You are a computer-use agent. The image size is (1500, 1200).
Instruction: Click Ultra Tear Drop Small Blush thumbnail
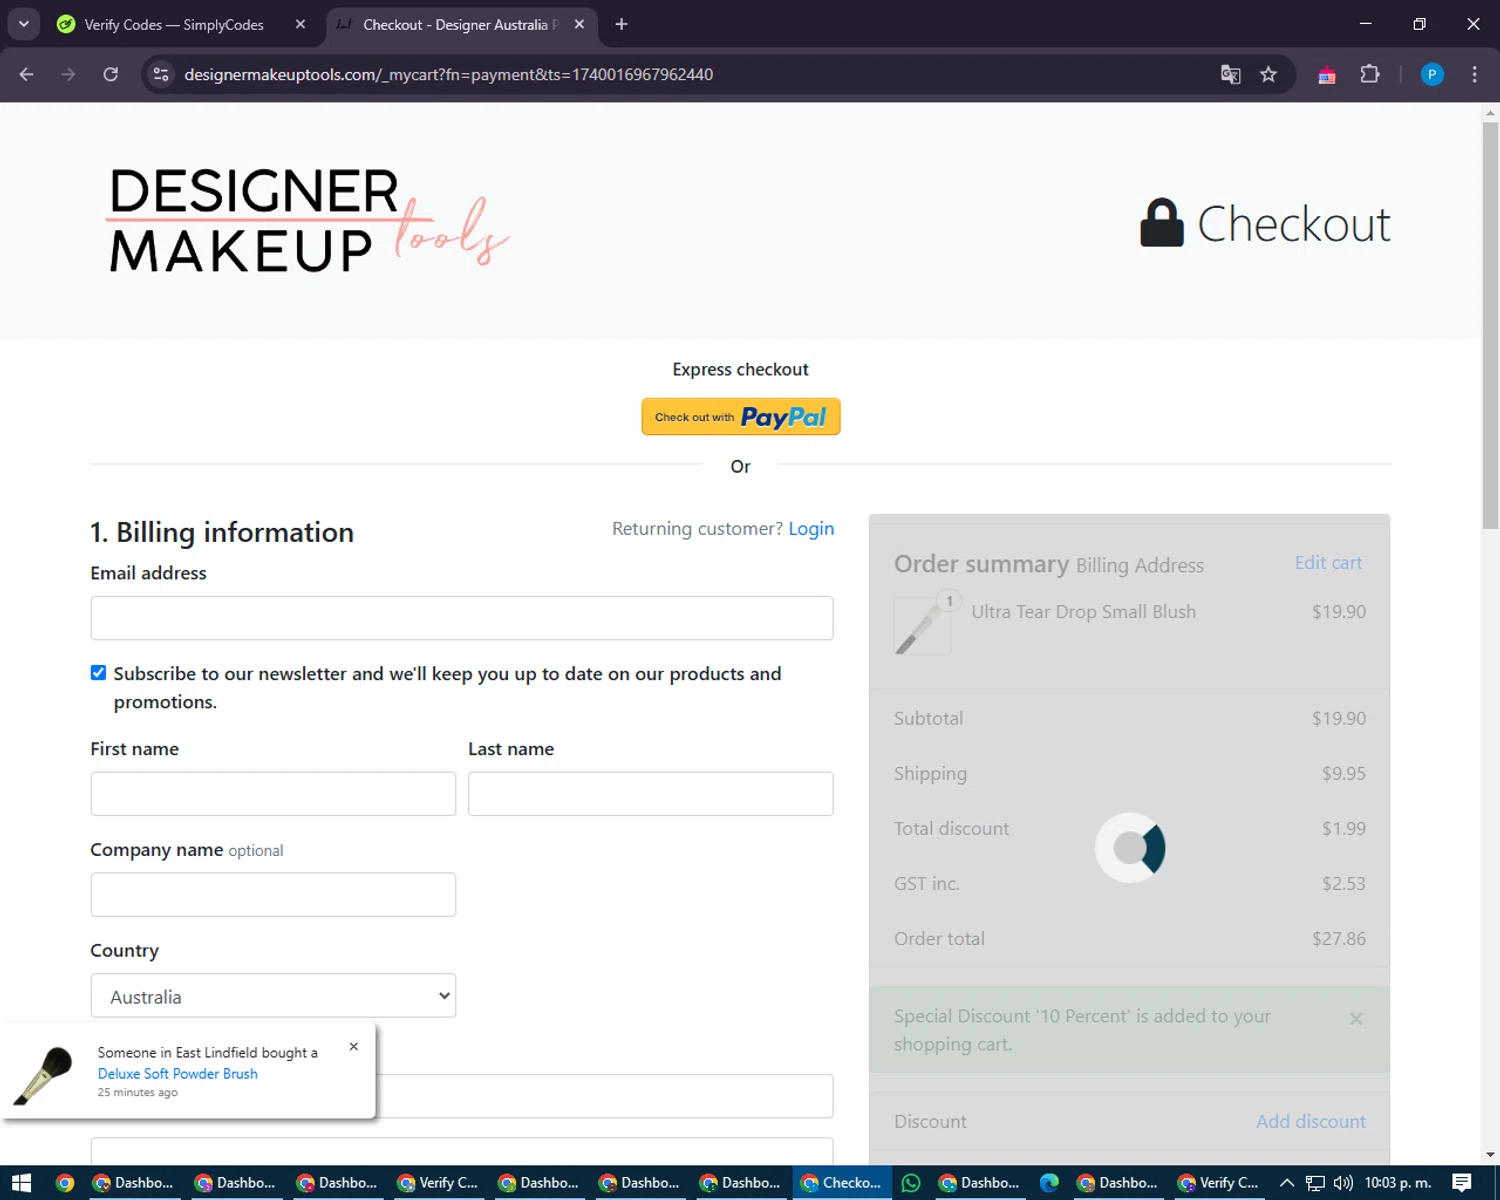[x=923, y=626]
